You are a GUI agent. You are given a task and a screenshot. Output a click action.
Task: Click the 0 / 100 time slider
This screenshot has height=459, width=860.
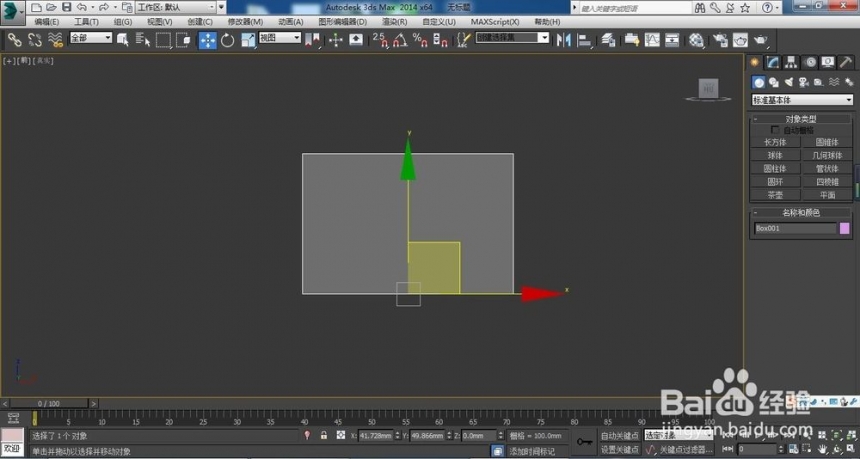(49, 404)
